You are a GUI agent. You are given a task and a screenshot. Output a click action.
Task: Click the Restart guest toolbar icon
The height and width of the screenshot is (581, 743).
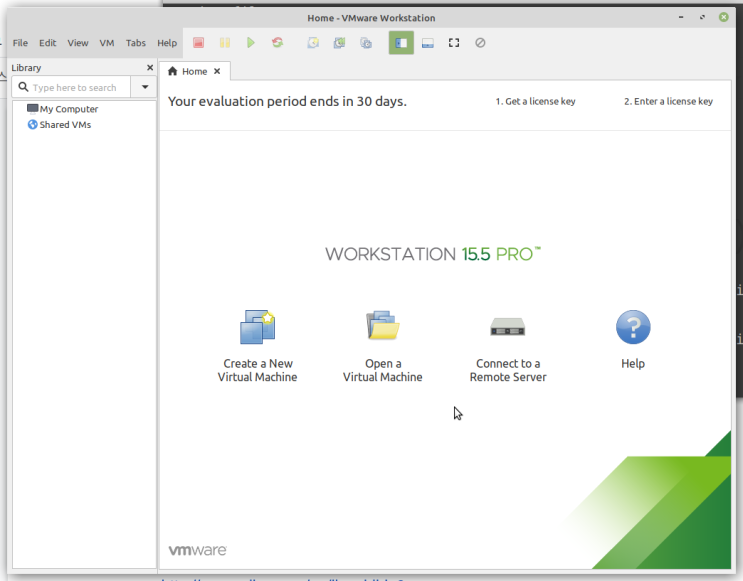(277, 43)
